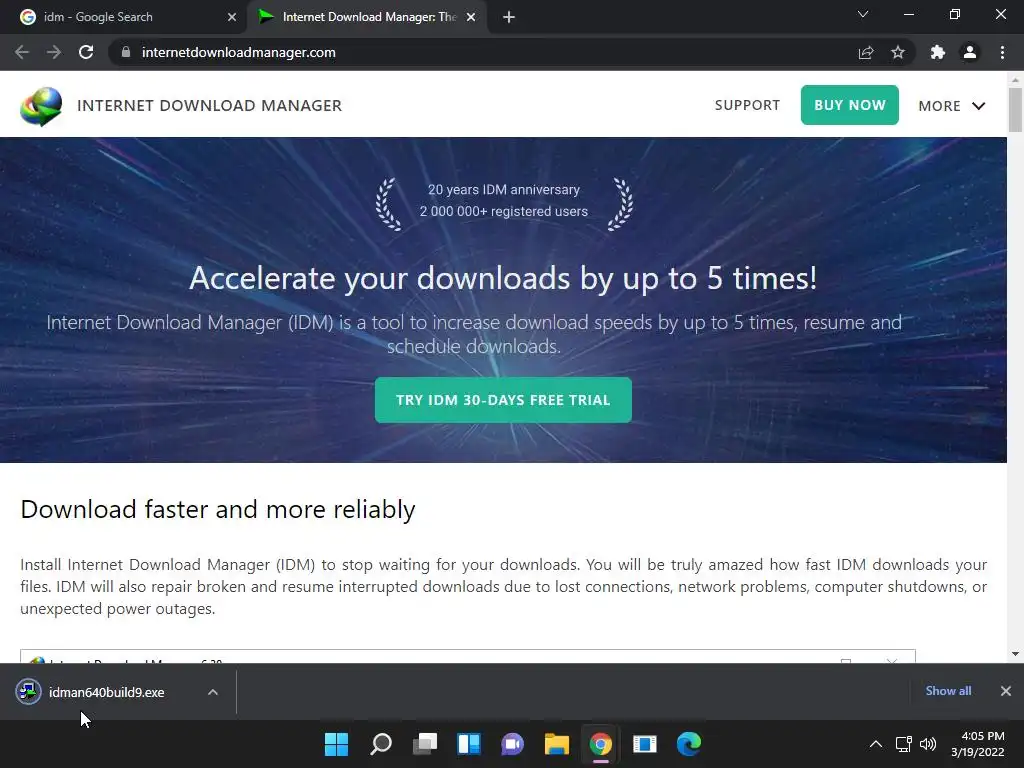Click TRY IDM 30-DAYS FREE TRIAL
The height and width of the screenshot is (768, 1024).
point(503,400)
